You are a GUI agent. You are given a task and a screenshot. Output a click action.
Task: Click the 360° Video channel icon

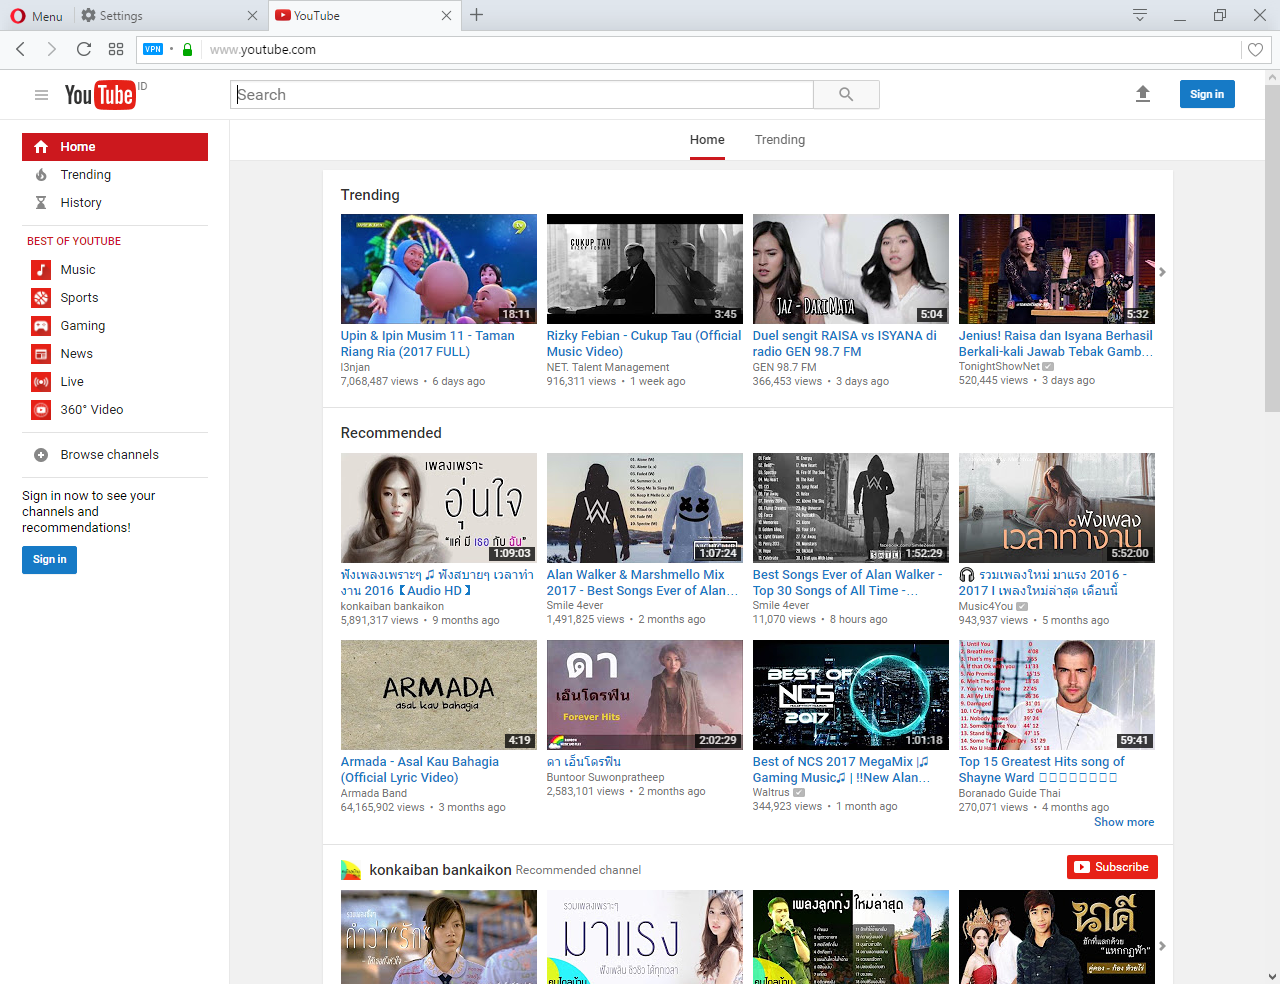click(41, 410)
